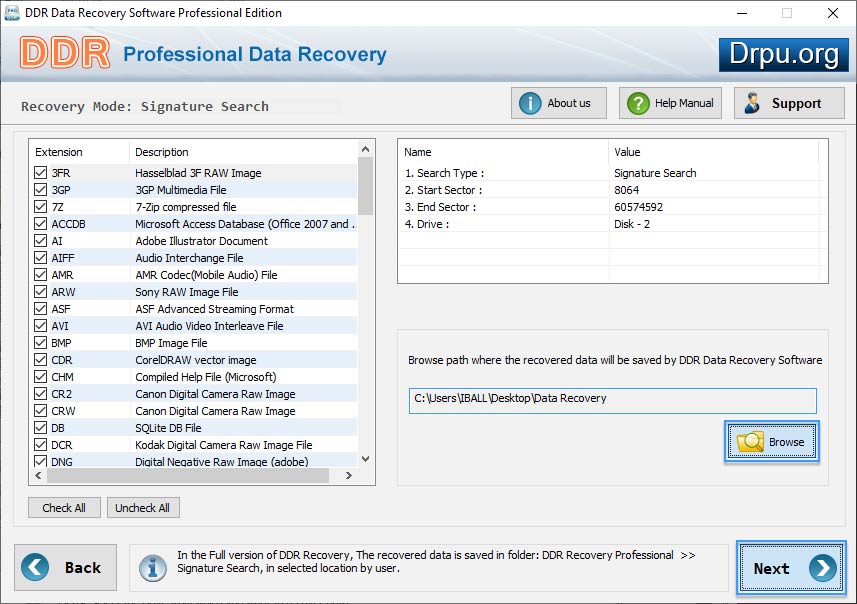Screen dimensions: 857x604
Task: Click the Start Sector value 8064
Action: pyautogui.click(x=626, y=190)
